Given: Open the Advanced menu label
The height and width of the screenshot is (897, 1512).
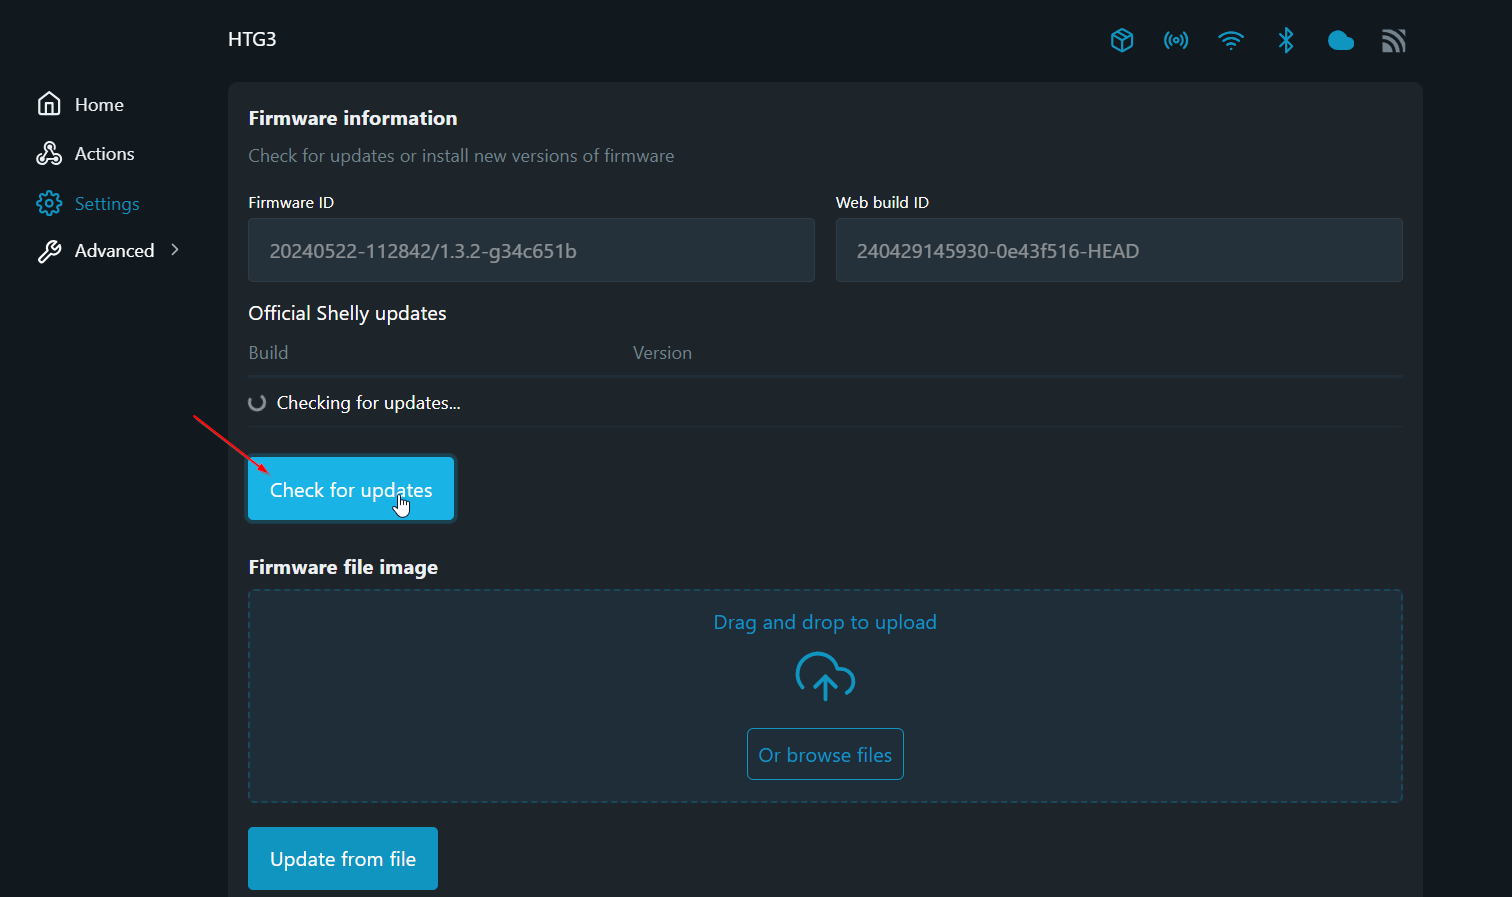Looking at the screenshot, I should [x=114, y=251].
